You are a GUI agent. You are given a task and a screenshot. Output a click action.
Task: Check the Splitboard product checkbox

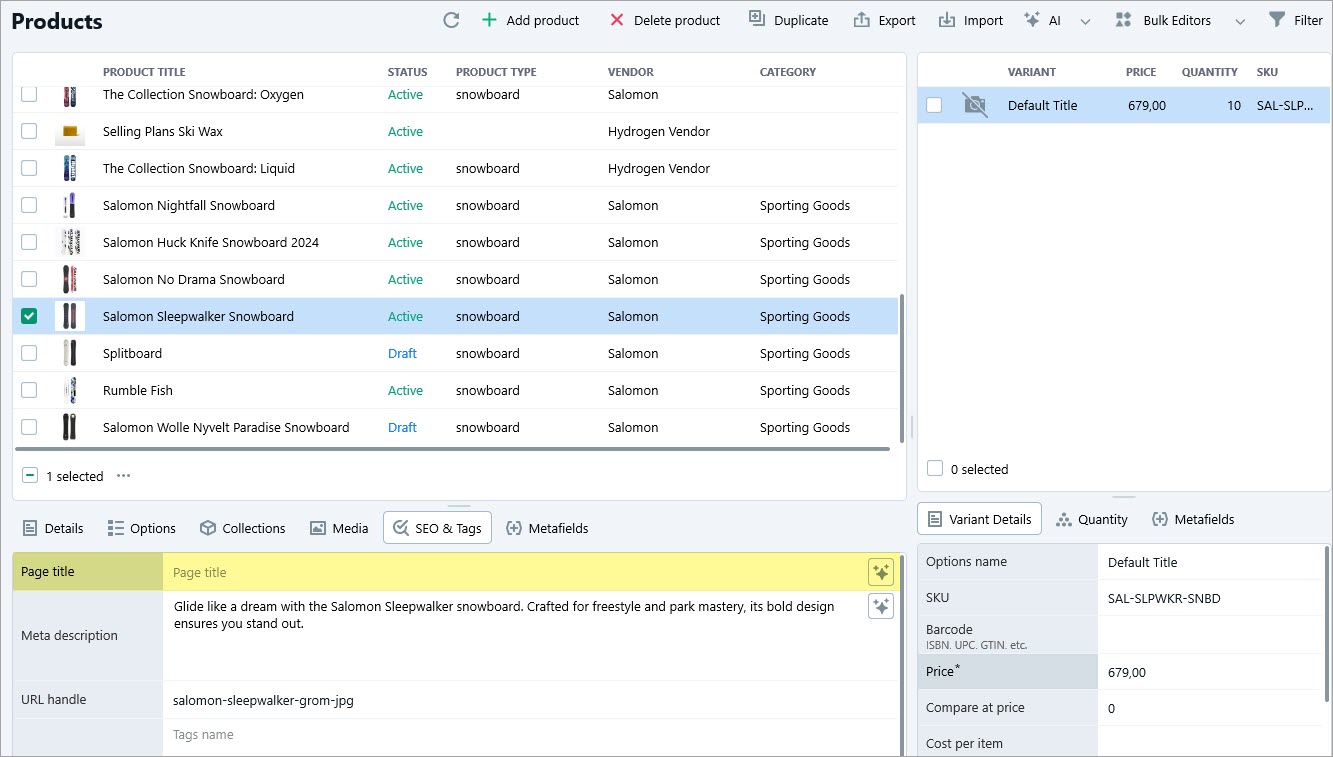[29, 353]
